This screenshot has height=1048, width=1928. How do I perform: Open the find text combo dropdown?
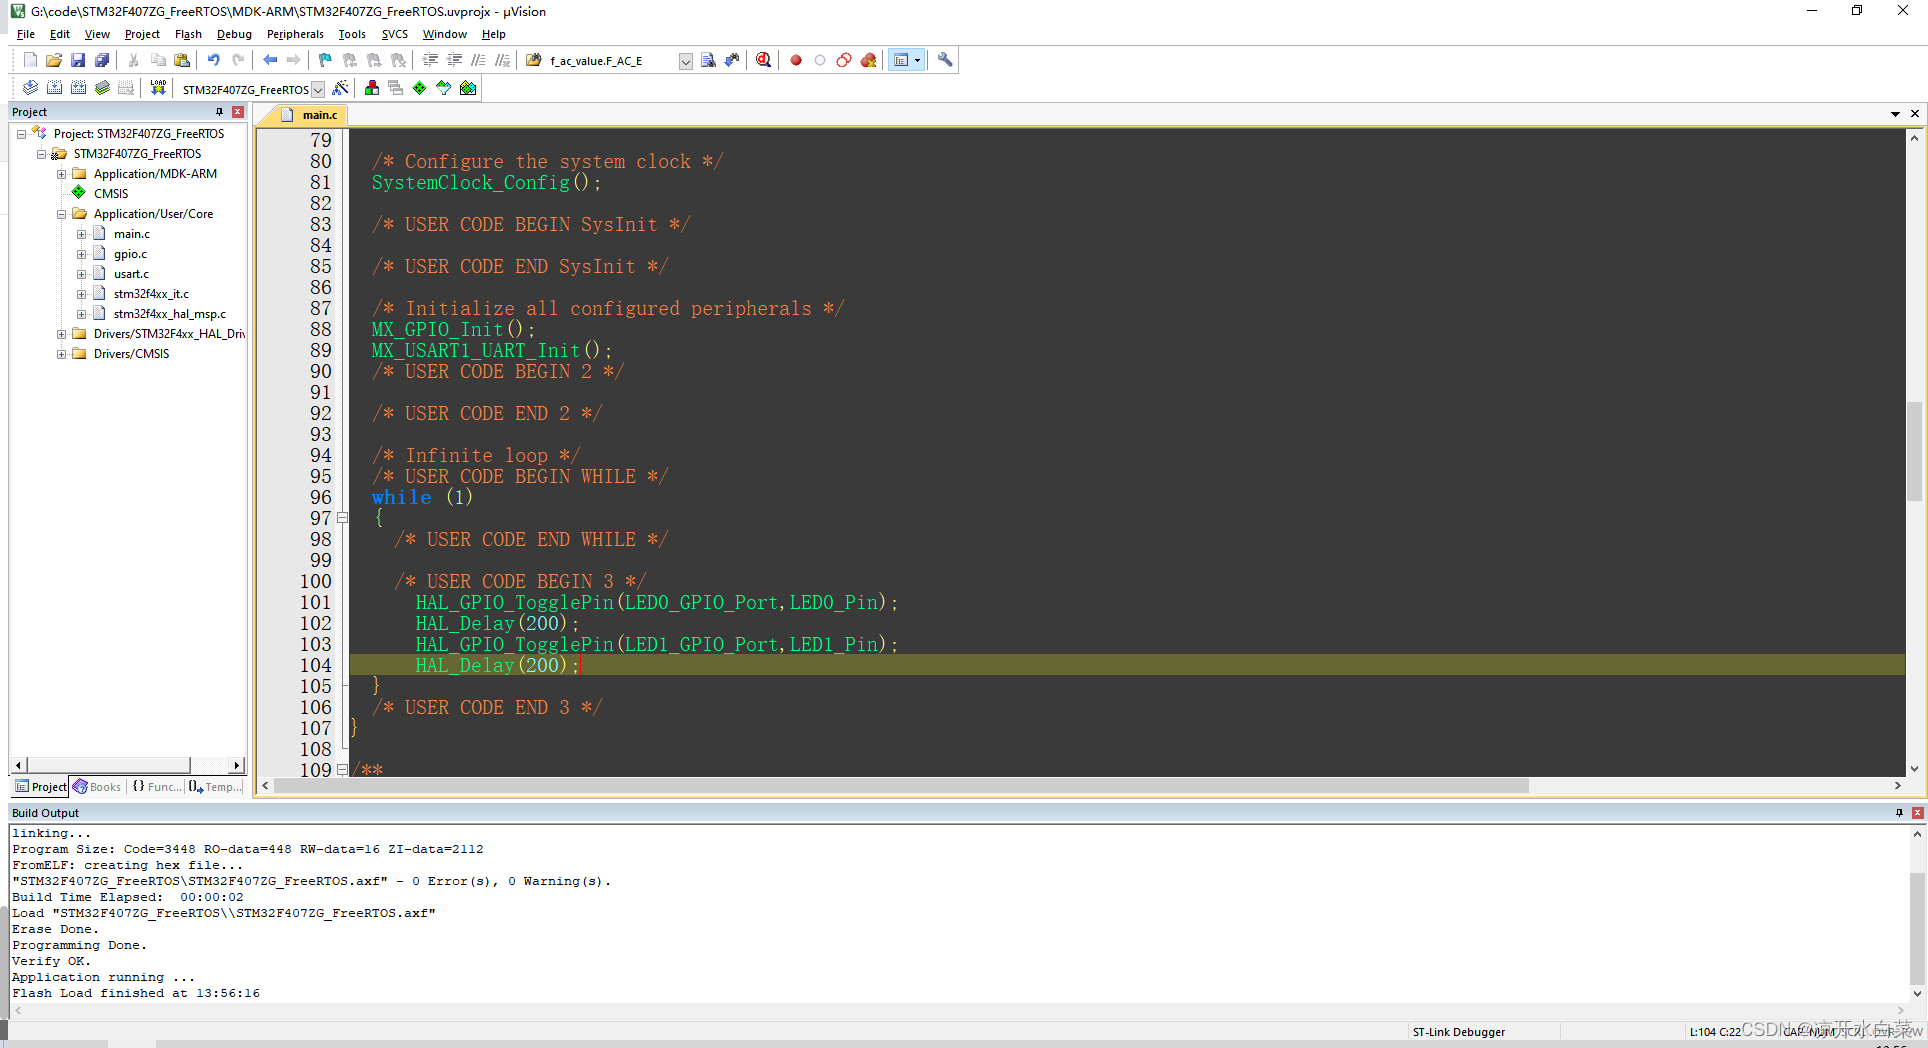coord(685,61)
